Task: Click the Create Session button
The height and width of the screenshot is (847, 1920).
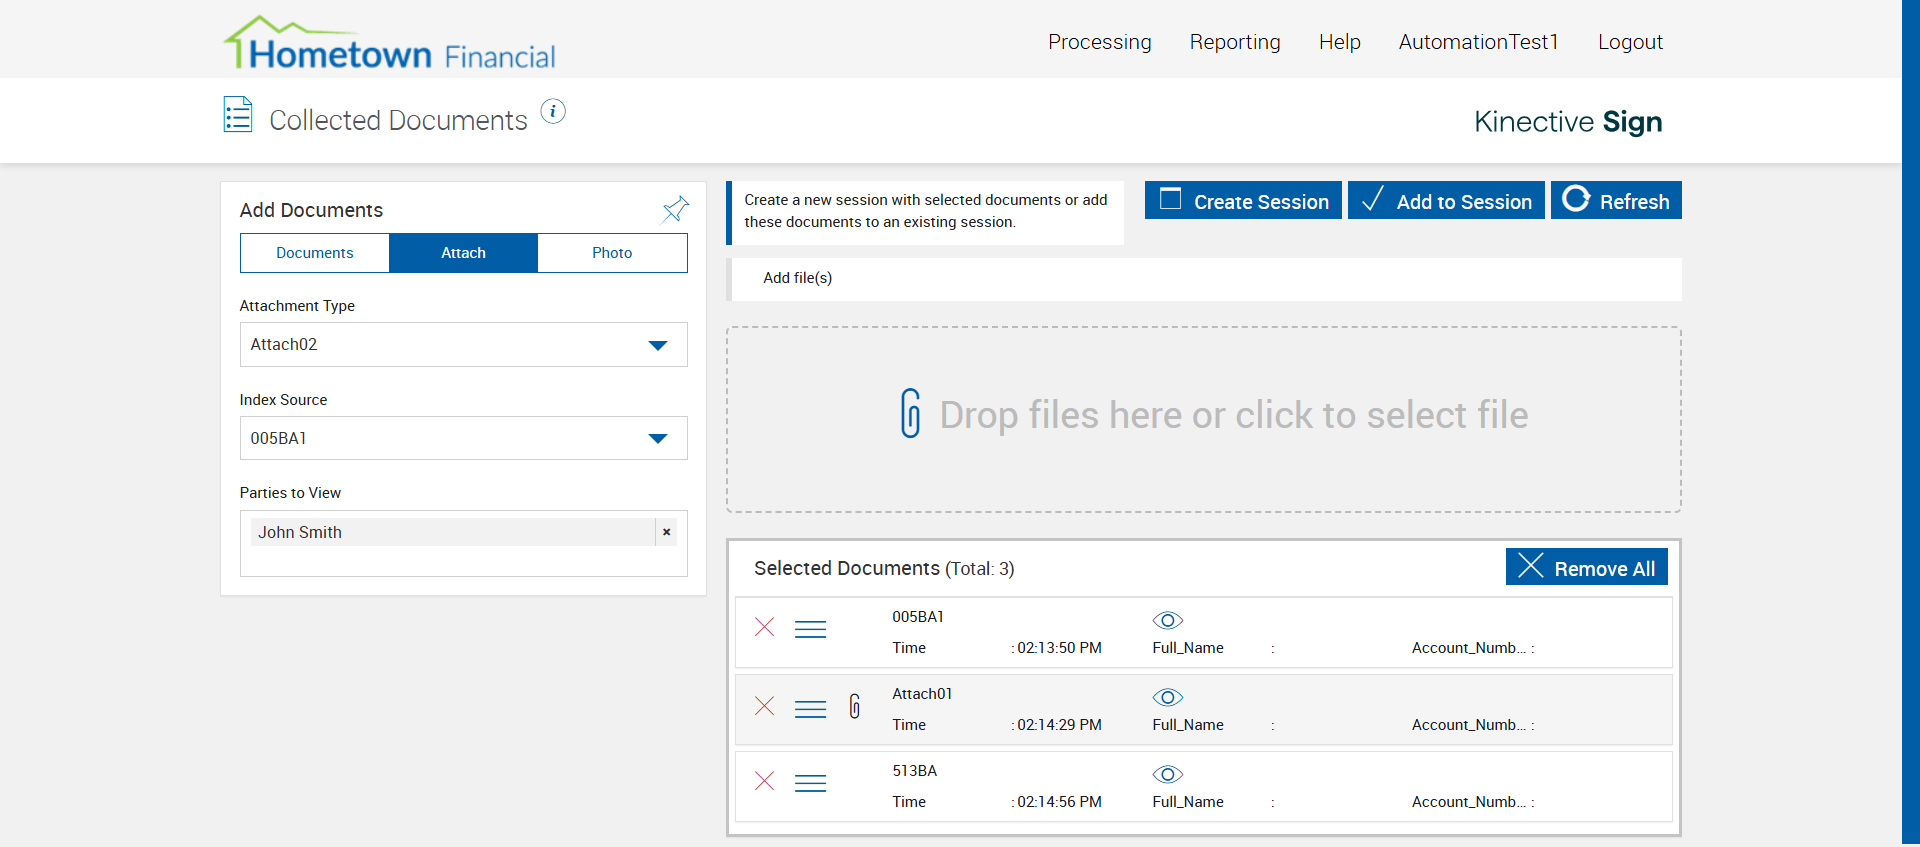Action: 1243,201
